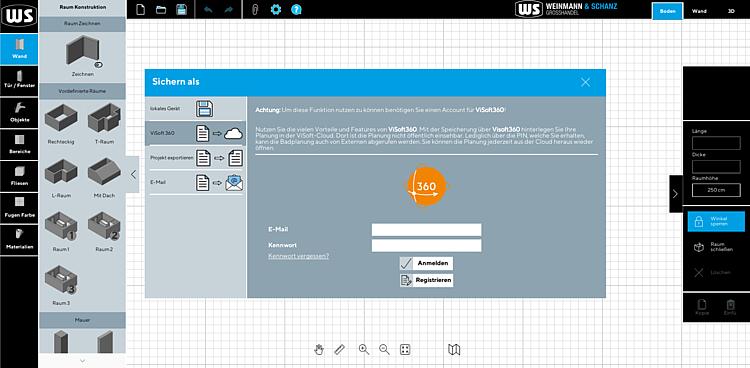Click the E-Mail input field
Image resolution: width=750 pixels, height=368 pixels.
[426, 230]
